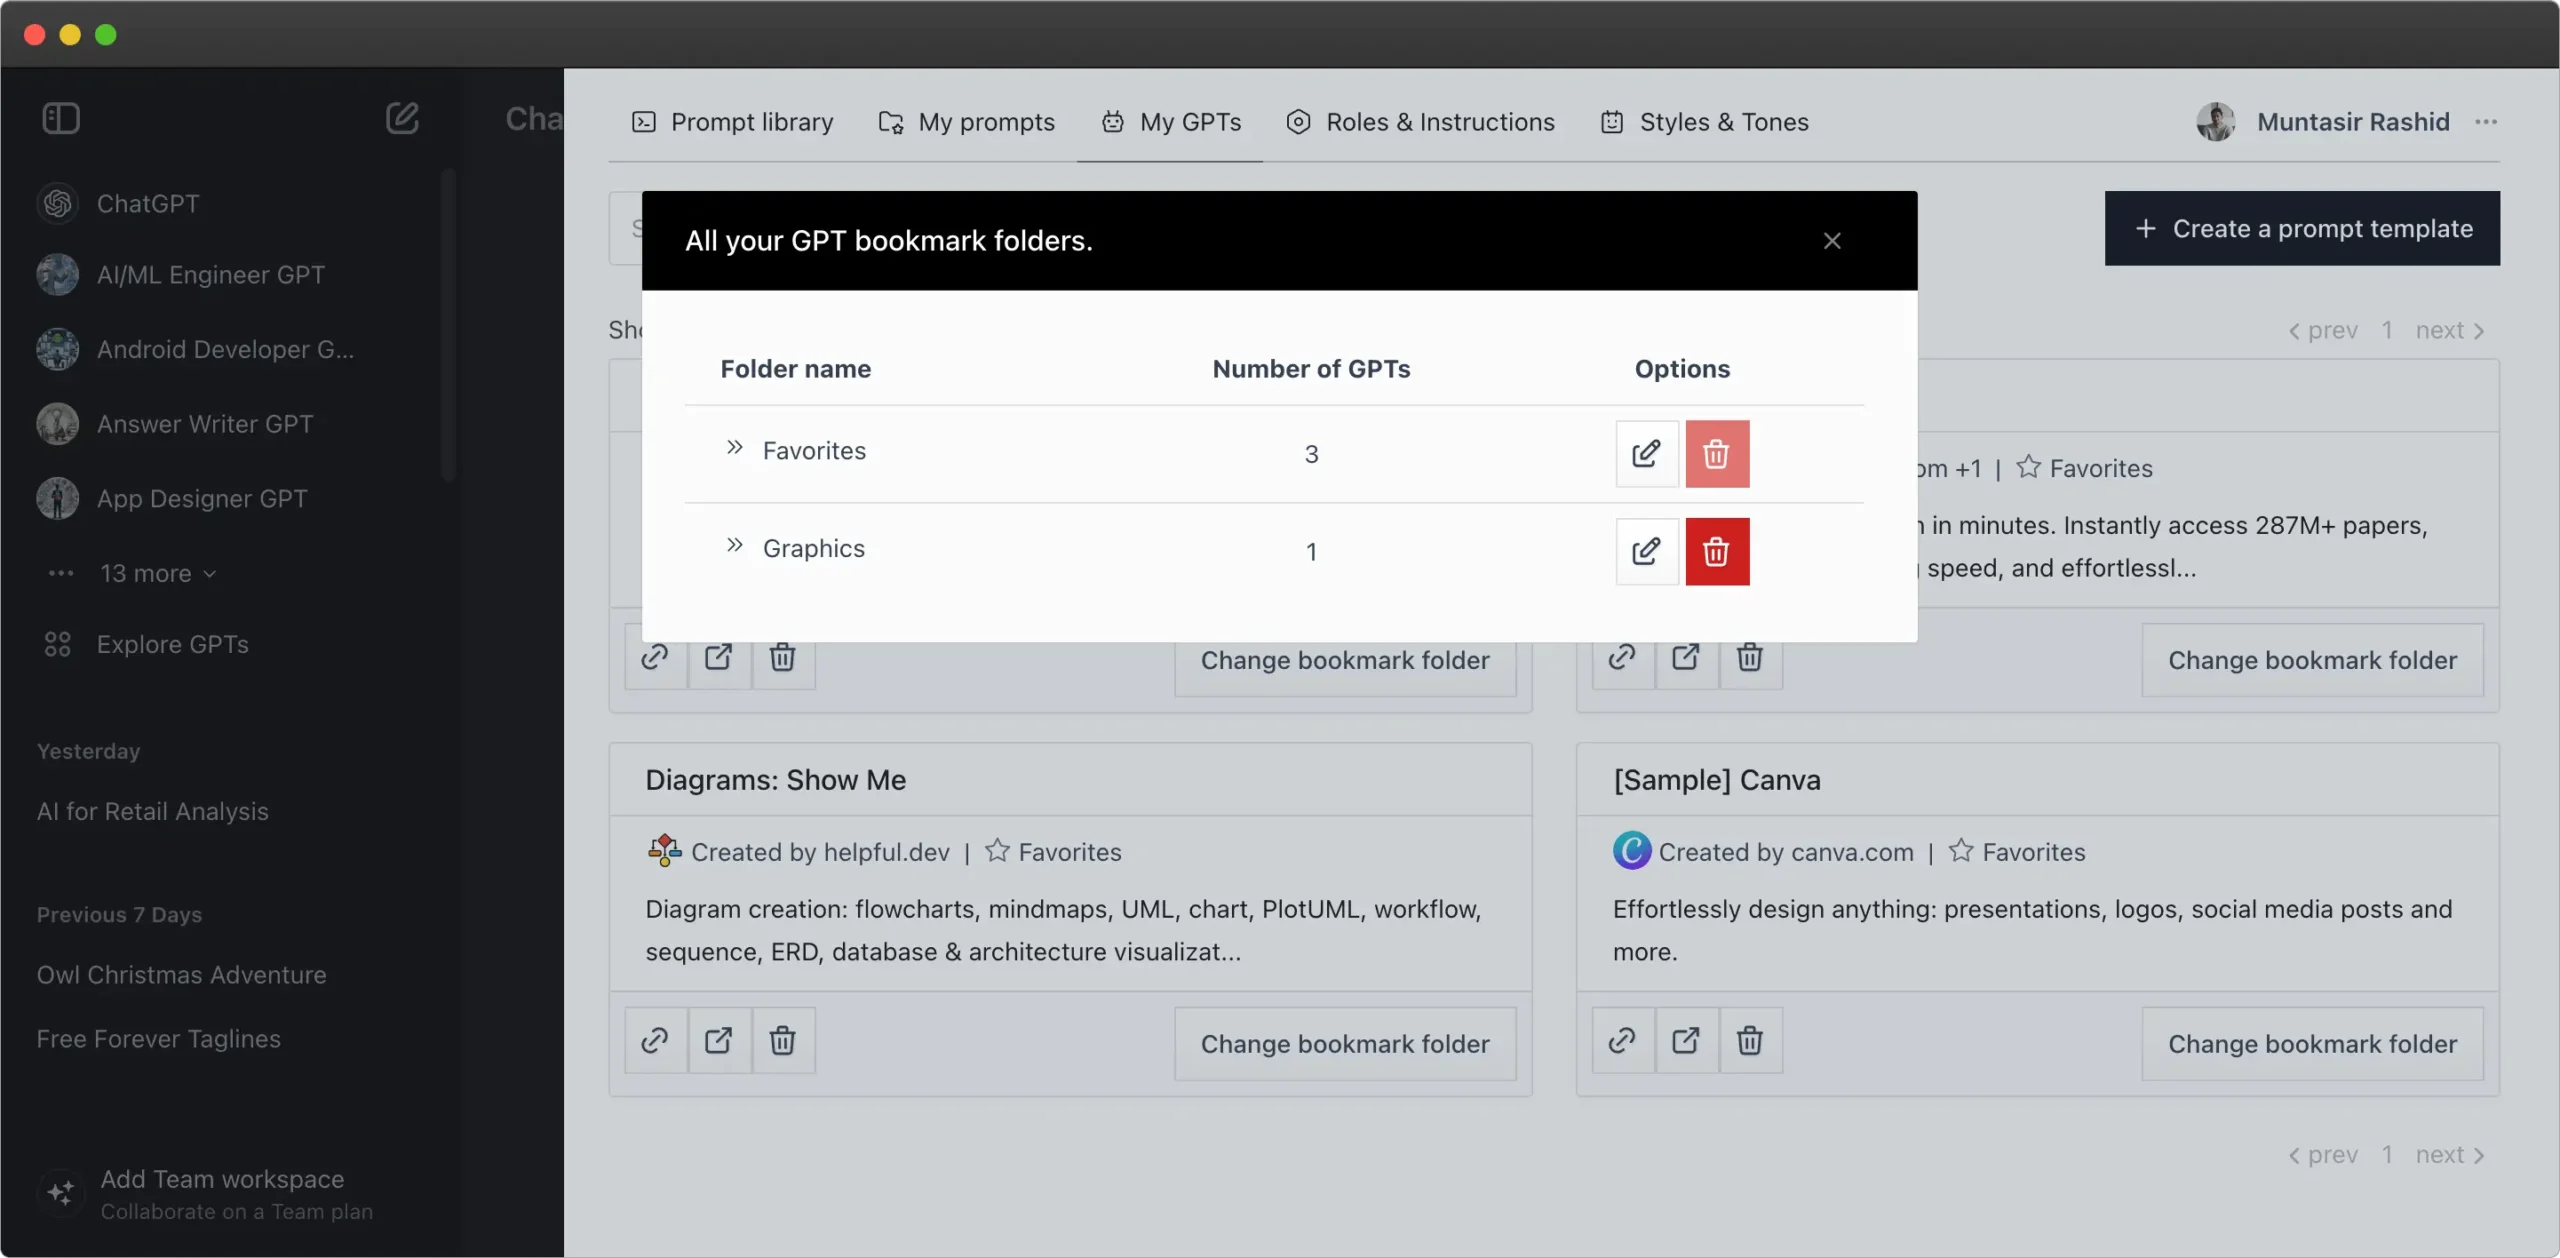This screenshot has width=2560, height=1258.
Task: Click the Folder name column header
Action: click(x=795, y=369)
